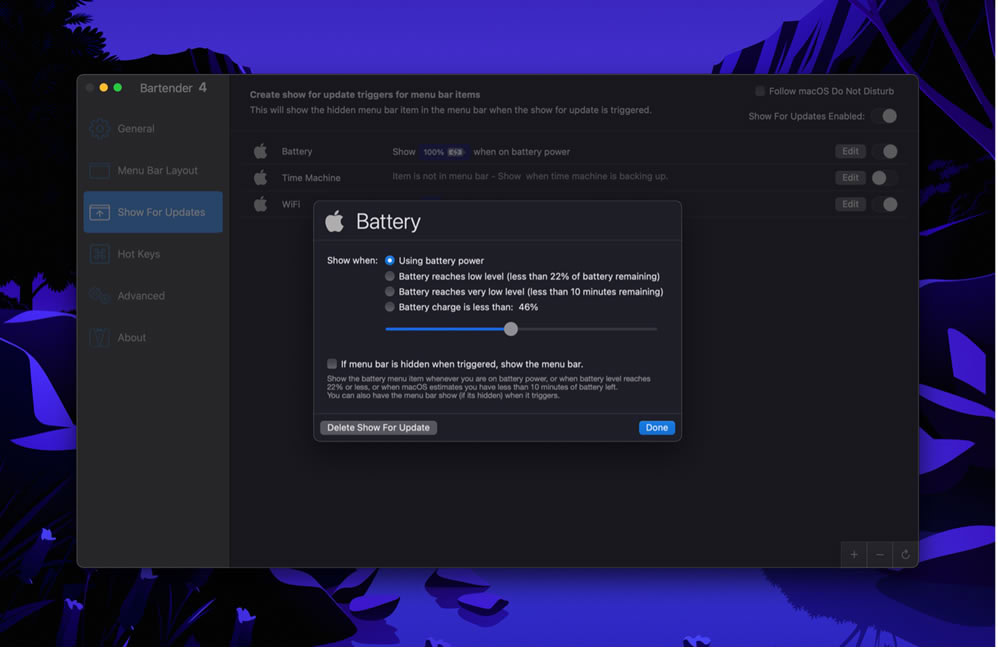Click the green zoom window button
The height and width of the screenshot is (648, 998).
(118, 88)
